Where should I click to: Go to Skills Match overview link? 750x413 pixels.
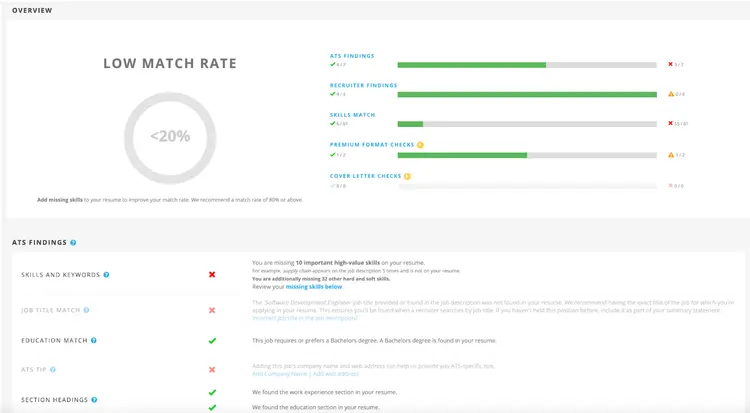pos(353,115)
